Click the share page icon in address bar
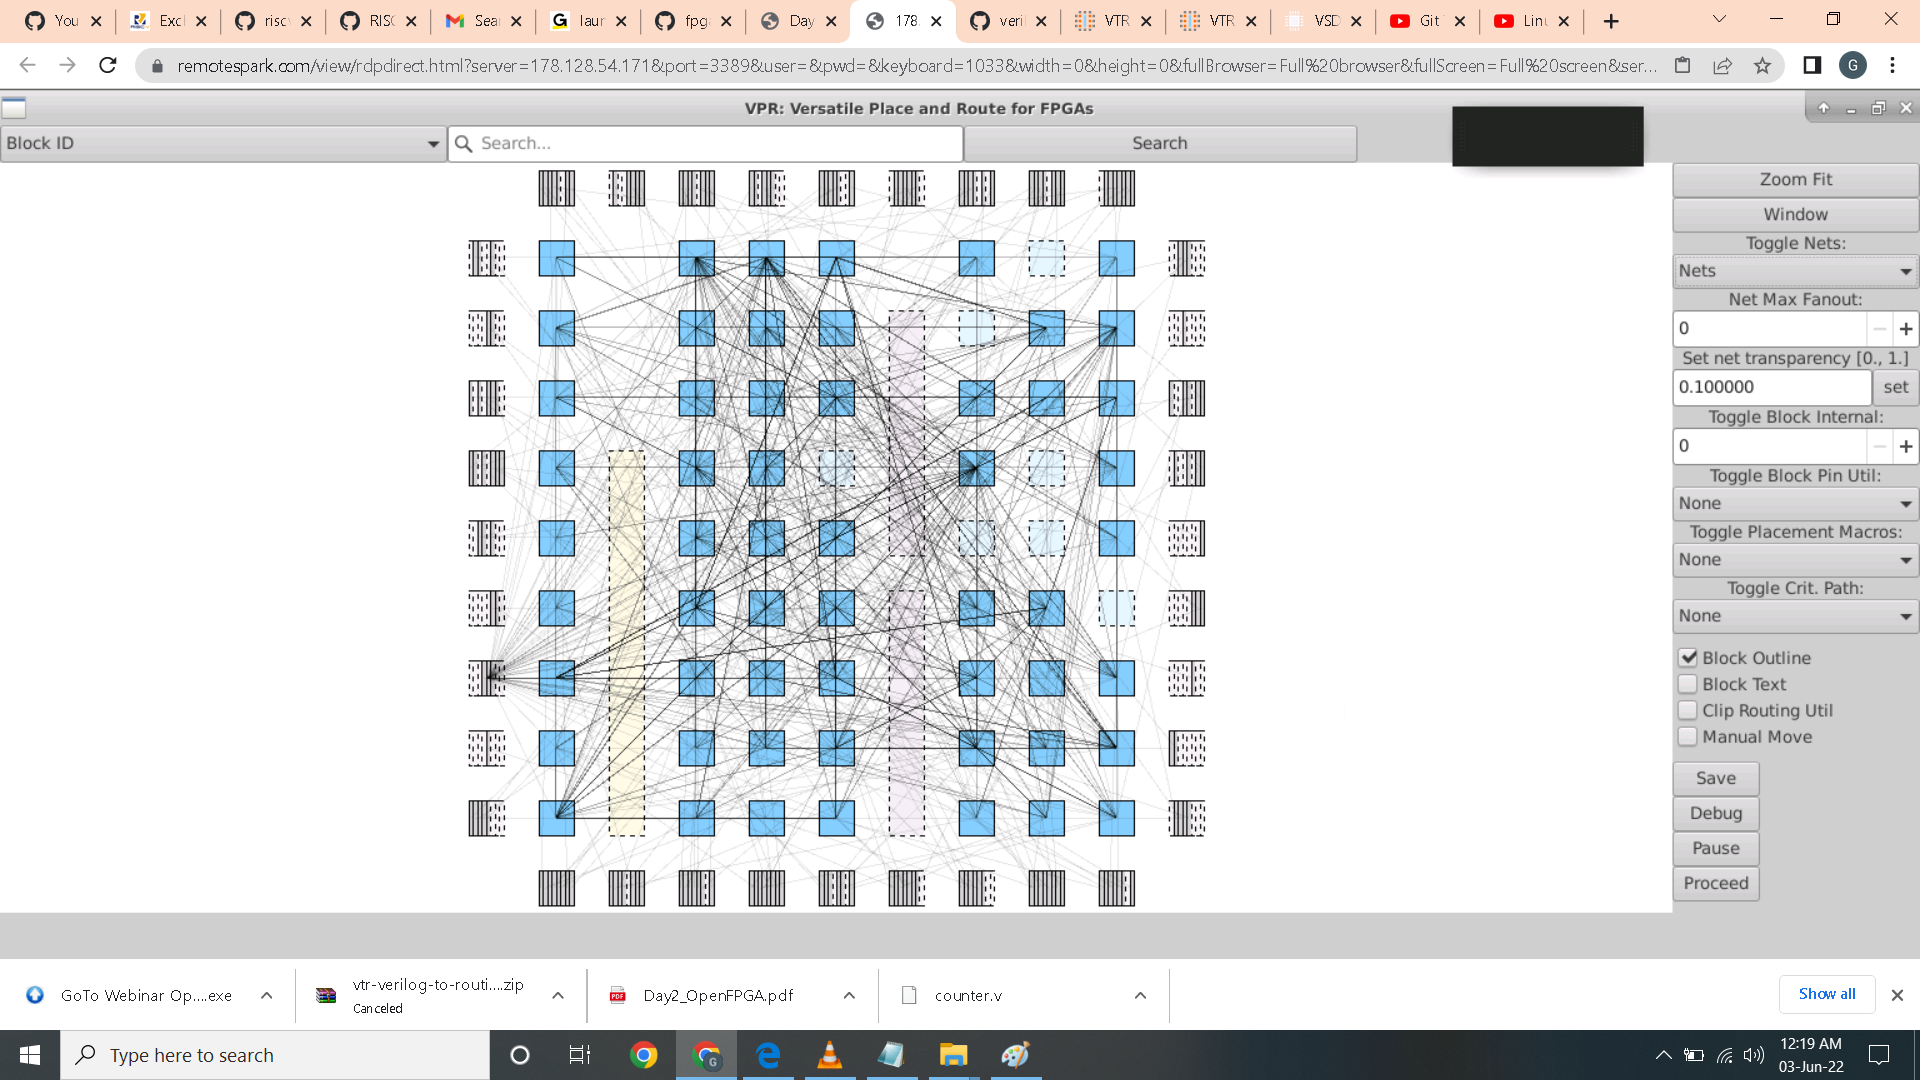 tap(1722, 66)
